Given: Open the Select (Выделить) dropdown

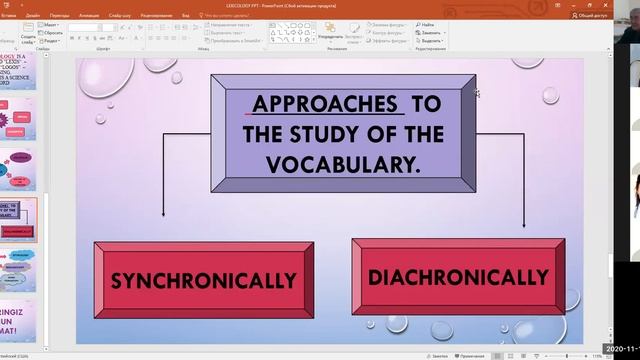Looking at the screenshot, I should (429, 41).
